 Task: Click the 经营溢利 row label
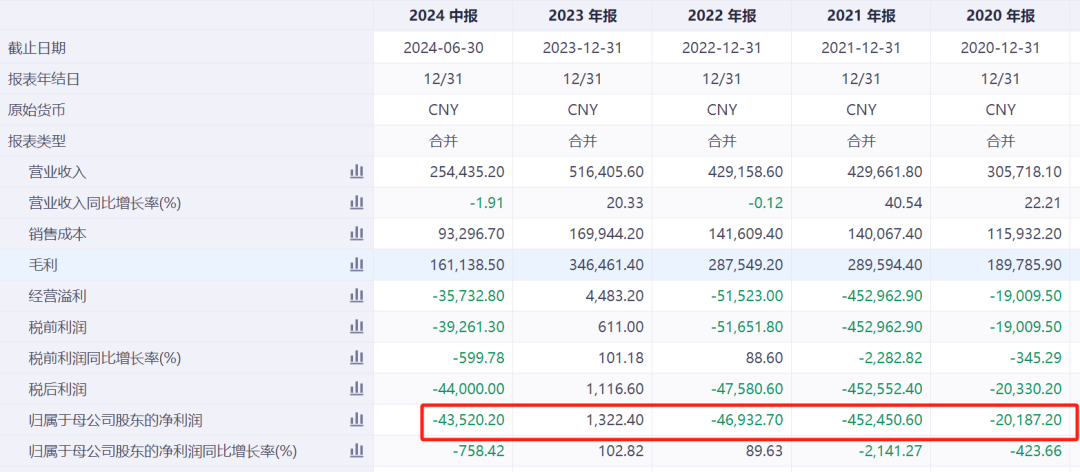(57, 296)
